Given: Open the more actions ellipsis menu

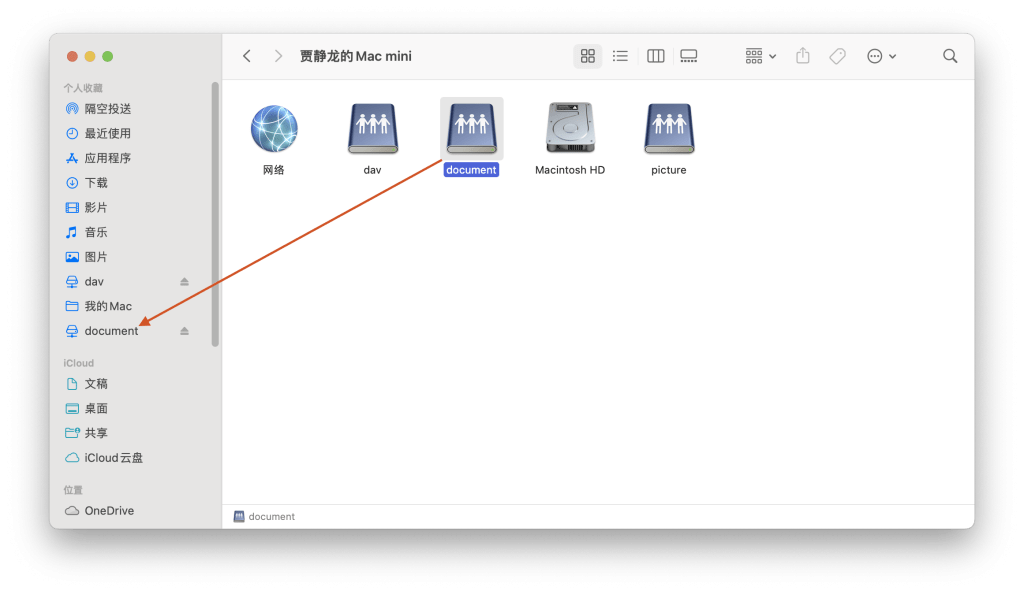Looking at the screenshot, I should (881, 56).
